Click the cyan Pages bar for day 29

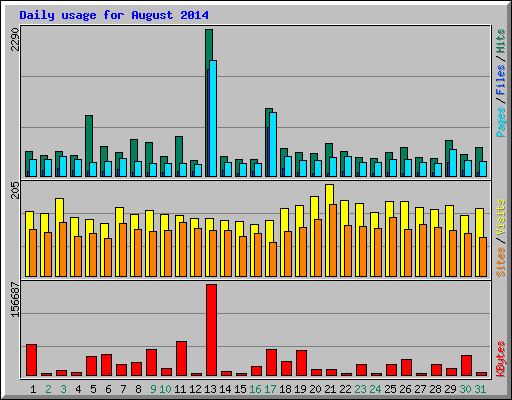coord(453,163)
